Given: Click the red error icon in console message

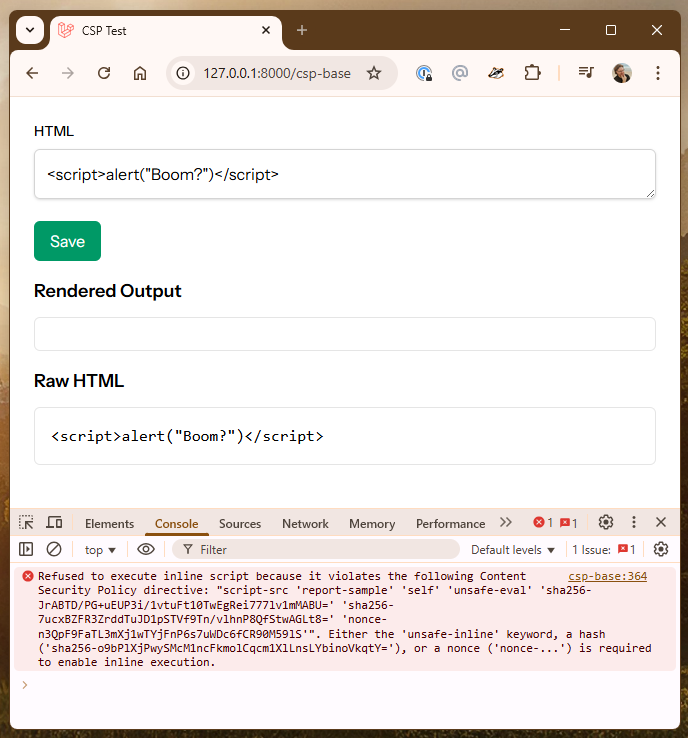Looking at the screenshot, I should [x=28, y=576].
